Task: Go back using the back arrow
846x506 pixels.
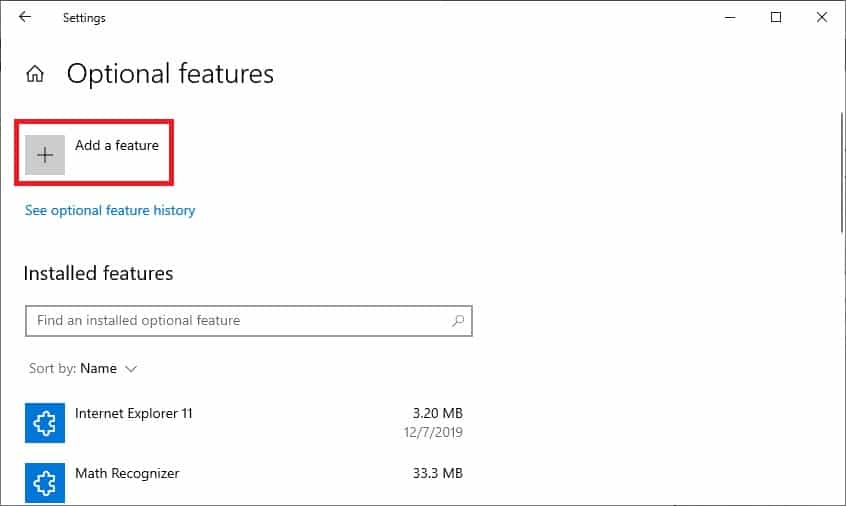Action: [x=25, y=17]
